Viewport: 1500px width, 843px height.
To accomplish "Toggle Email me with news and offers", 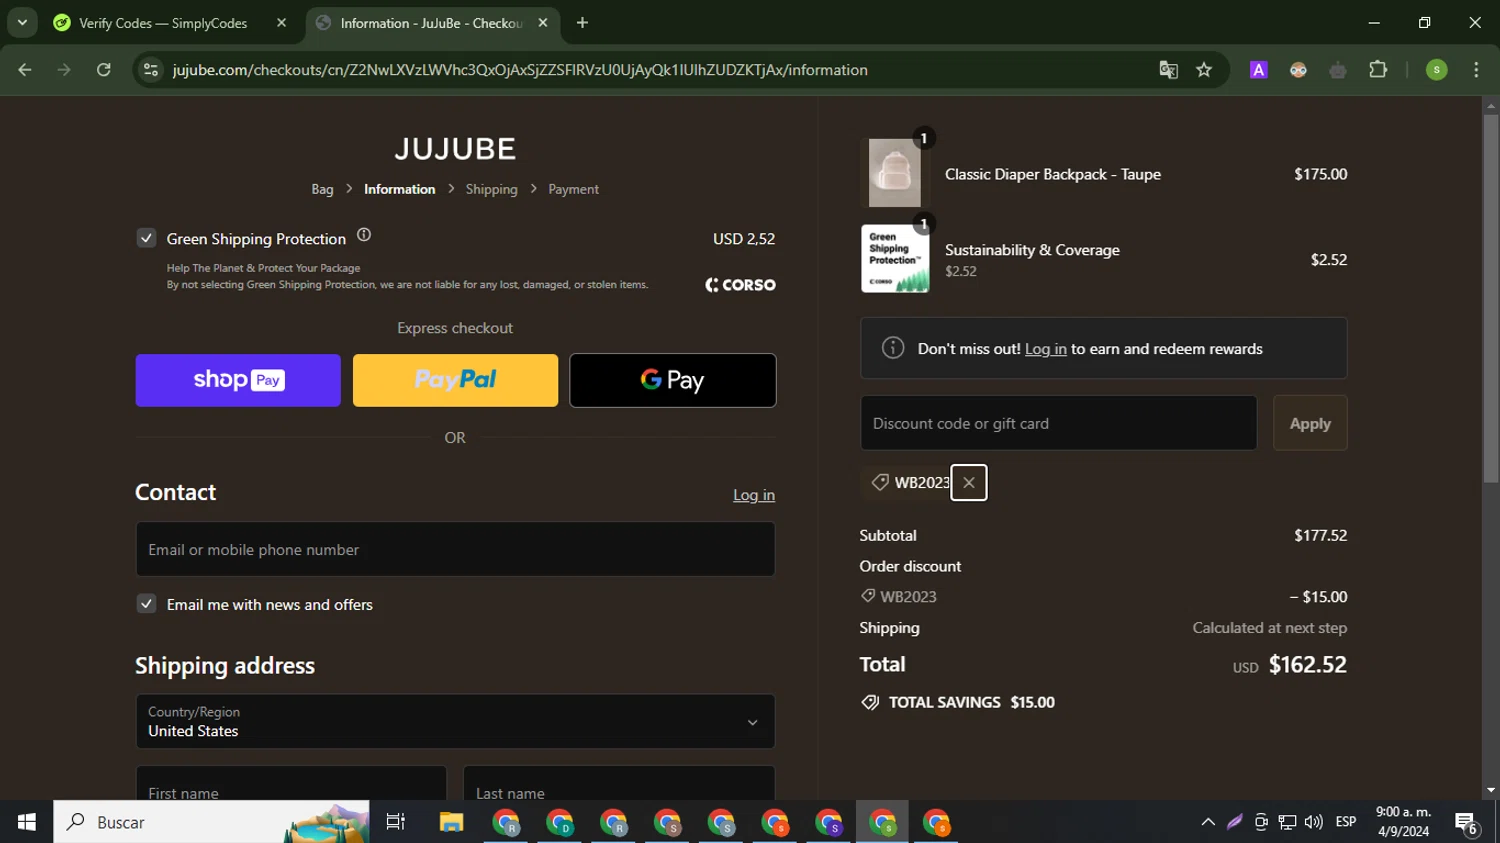I will point(146,604).
